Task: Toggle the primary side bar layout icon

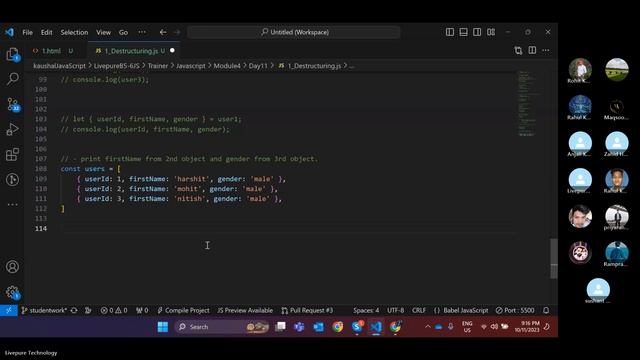Action: click(x=450, y=32)
